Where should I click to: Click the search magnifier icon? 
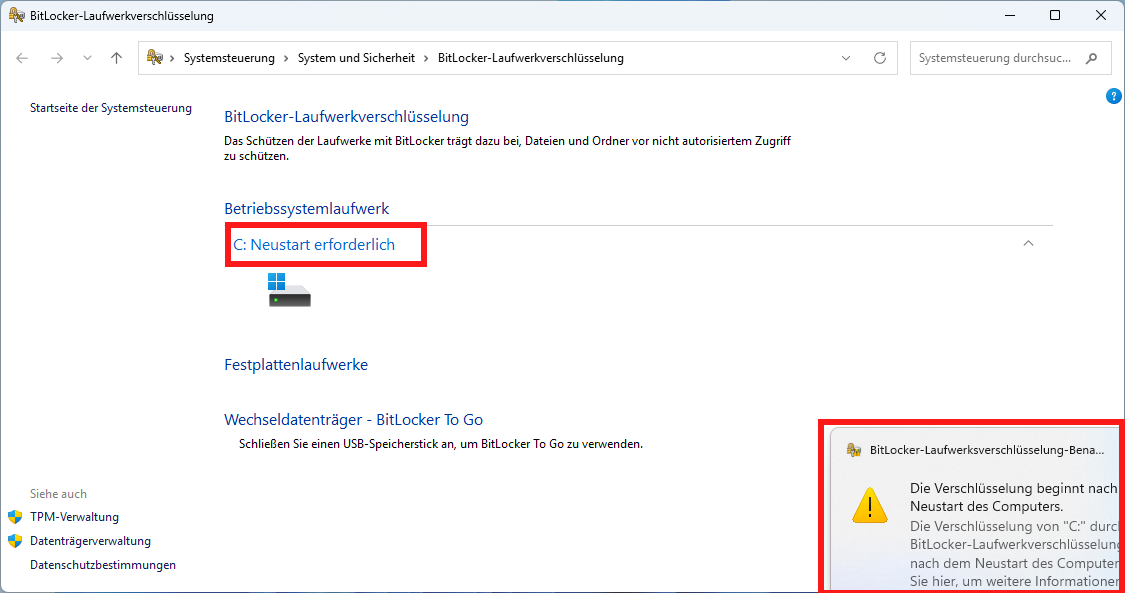coord(1091,58)
